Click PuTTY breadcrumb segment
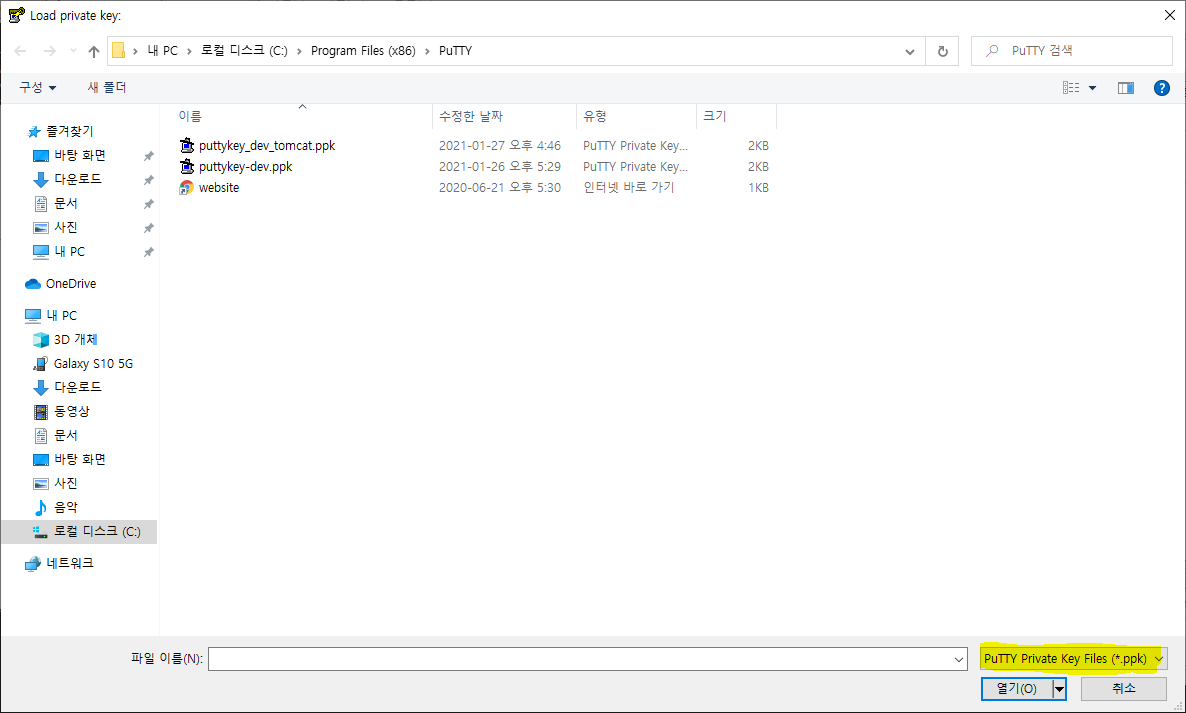Image resolution: width=1186 pixels, height=713 pixels. 455,51
